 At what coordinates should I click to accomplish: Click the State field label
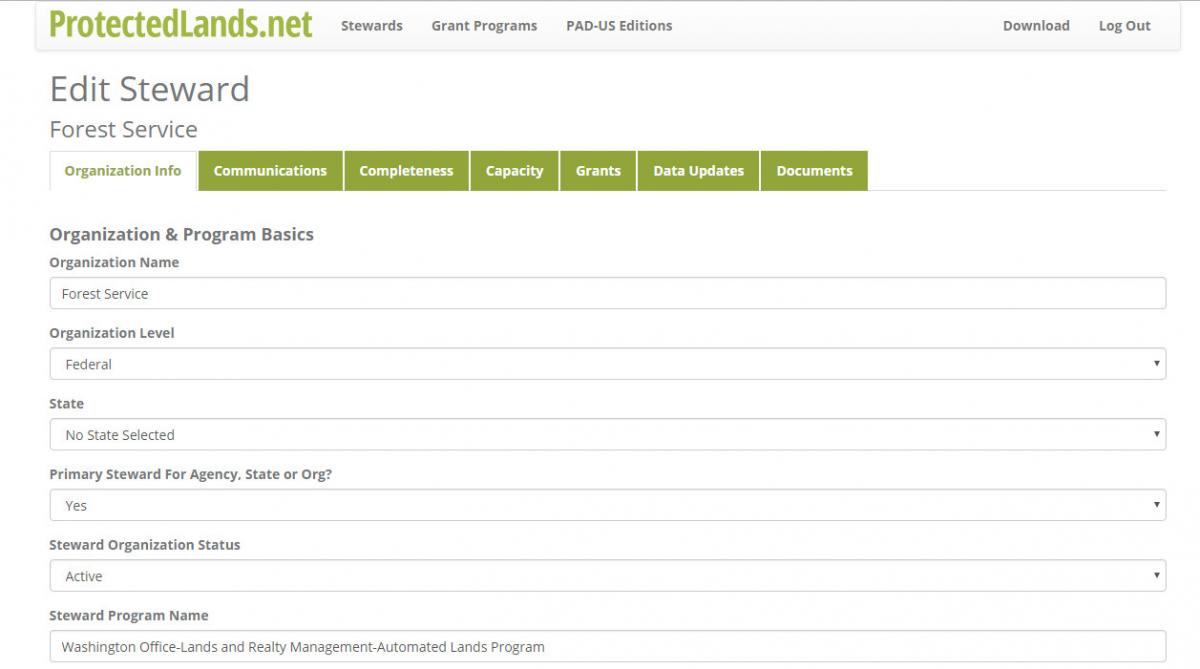point(67,404)
